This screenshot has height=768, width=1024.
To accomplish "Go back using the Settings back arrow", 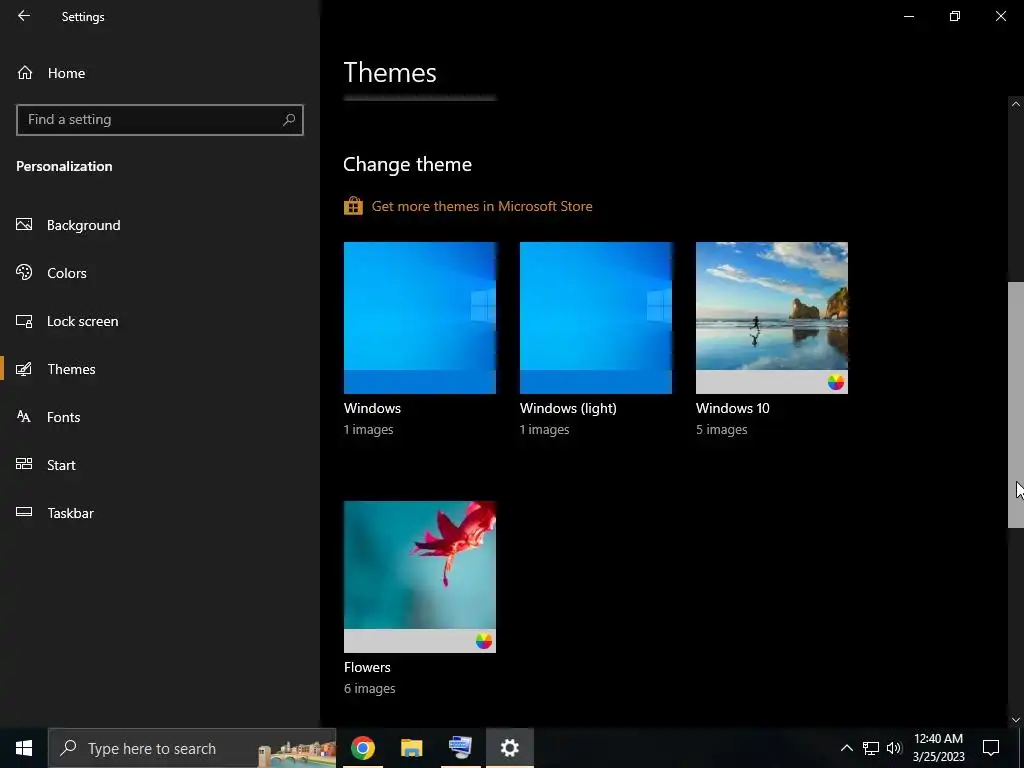I will click(24, 16).
